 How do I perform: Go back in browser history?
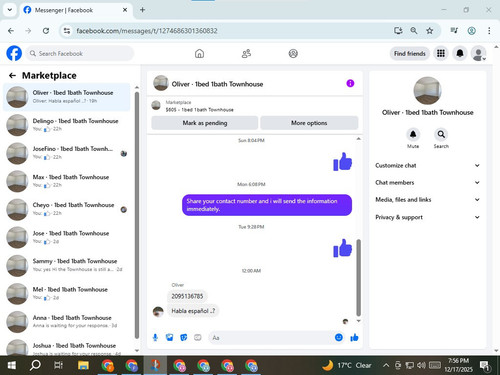(11, 31)
